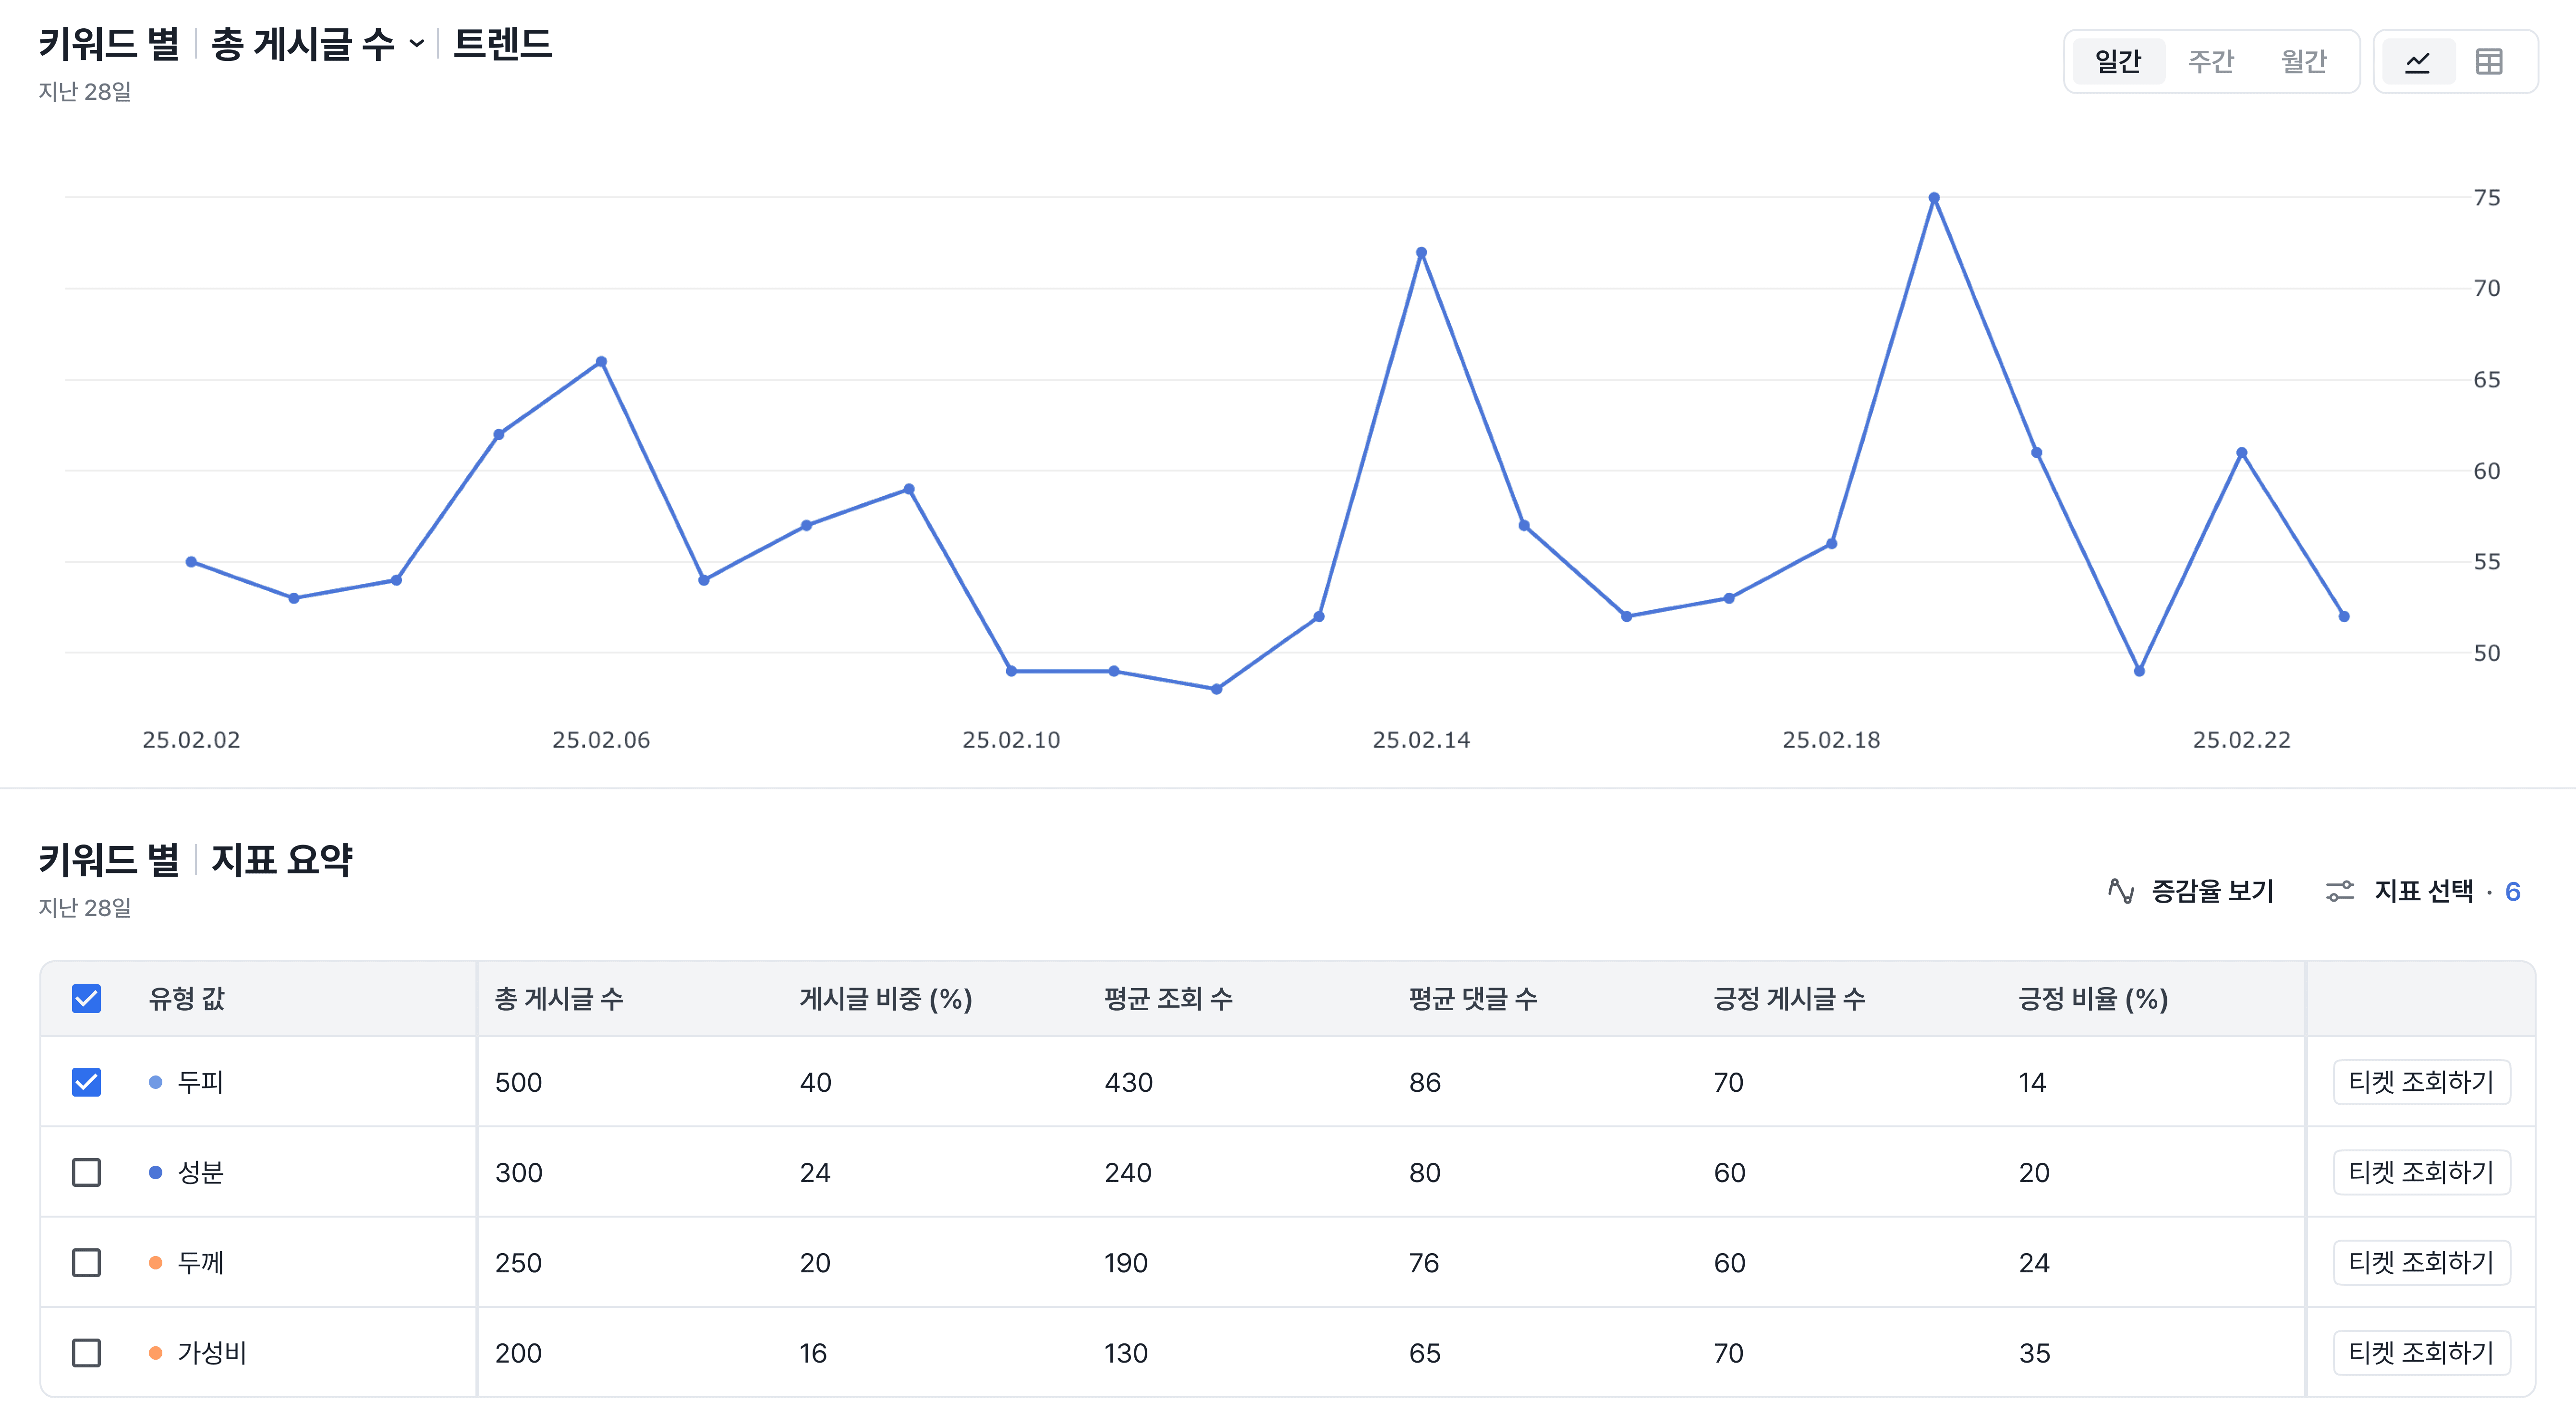Screen dimensions: 2576x1425
Task: Click 티켓 조회하기 for 두께
Action: (2421, 1263)
